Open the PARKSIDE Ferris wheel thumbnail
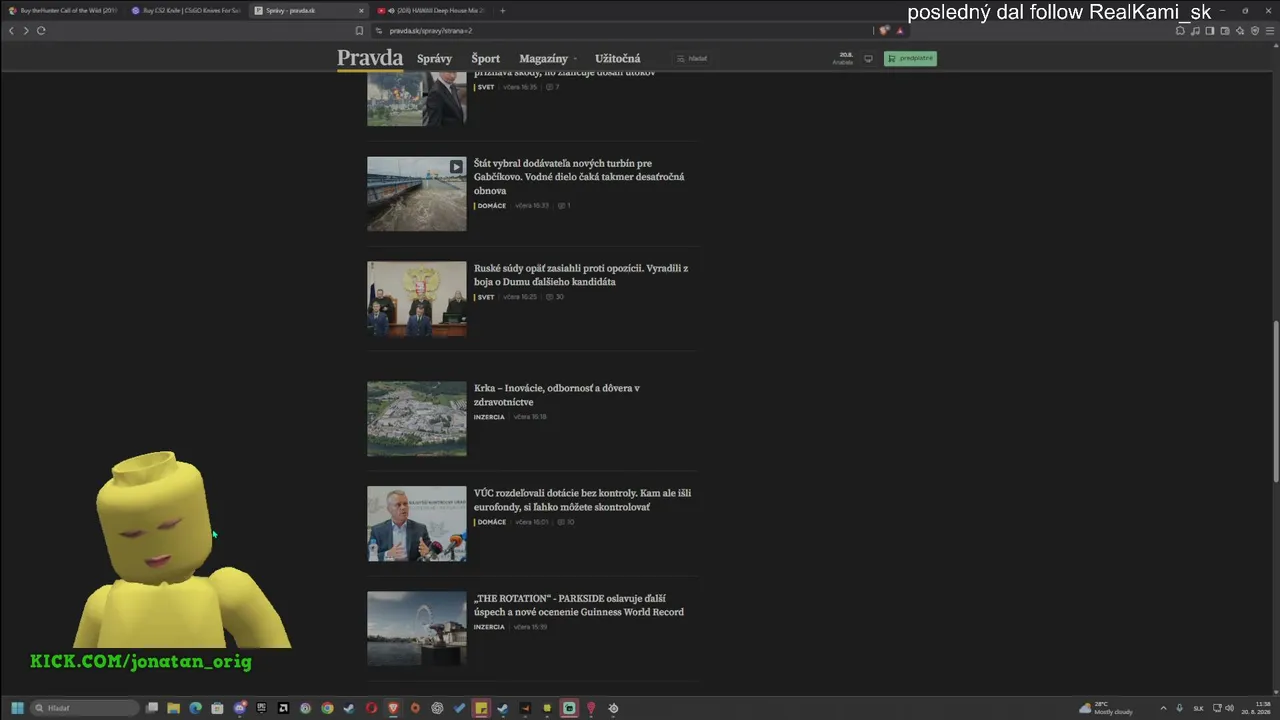This screenshot has width=1280, height=720. (x=416, y=629)
